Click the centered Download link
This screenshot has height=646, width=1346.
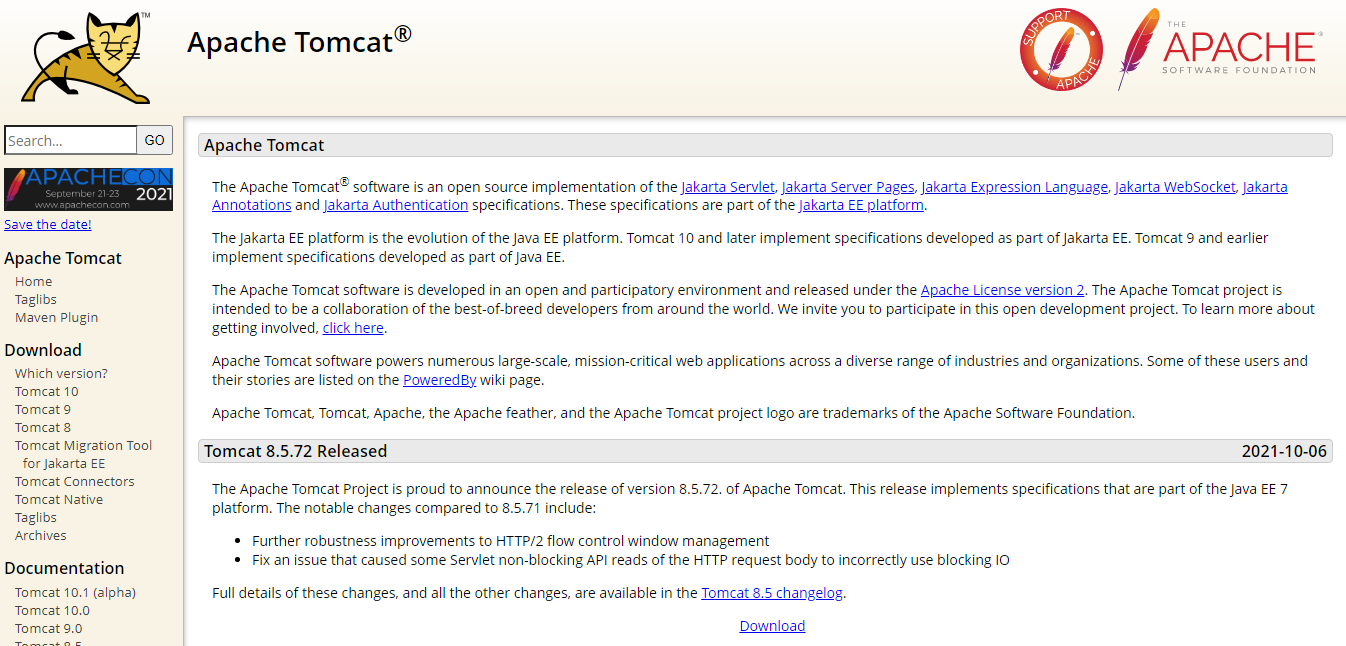[772, 626]
